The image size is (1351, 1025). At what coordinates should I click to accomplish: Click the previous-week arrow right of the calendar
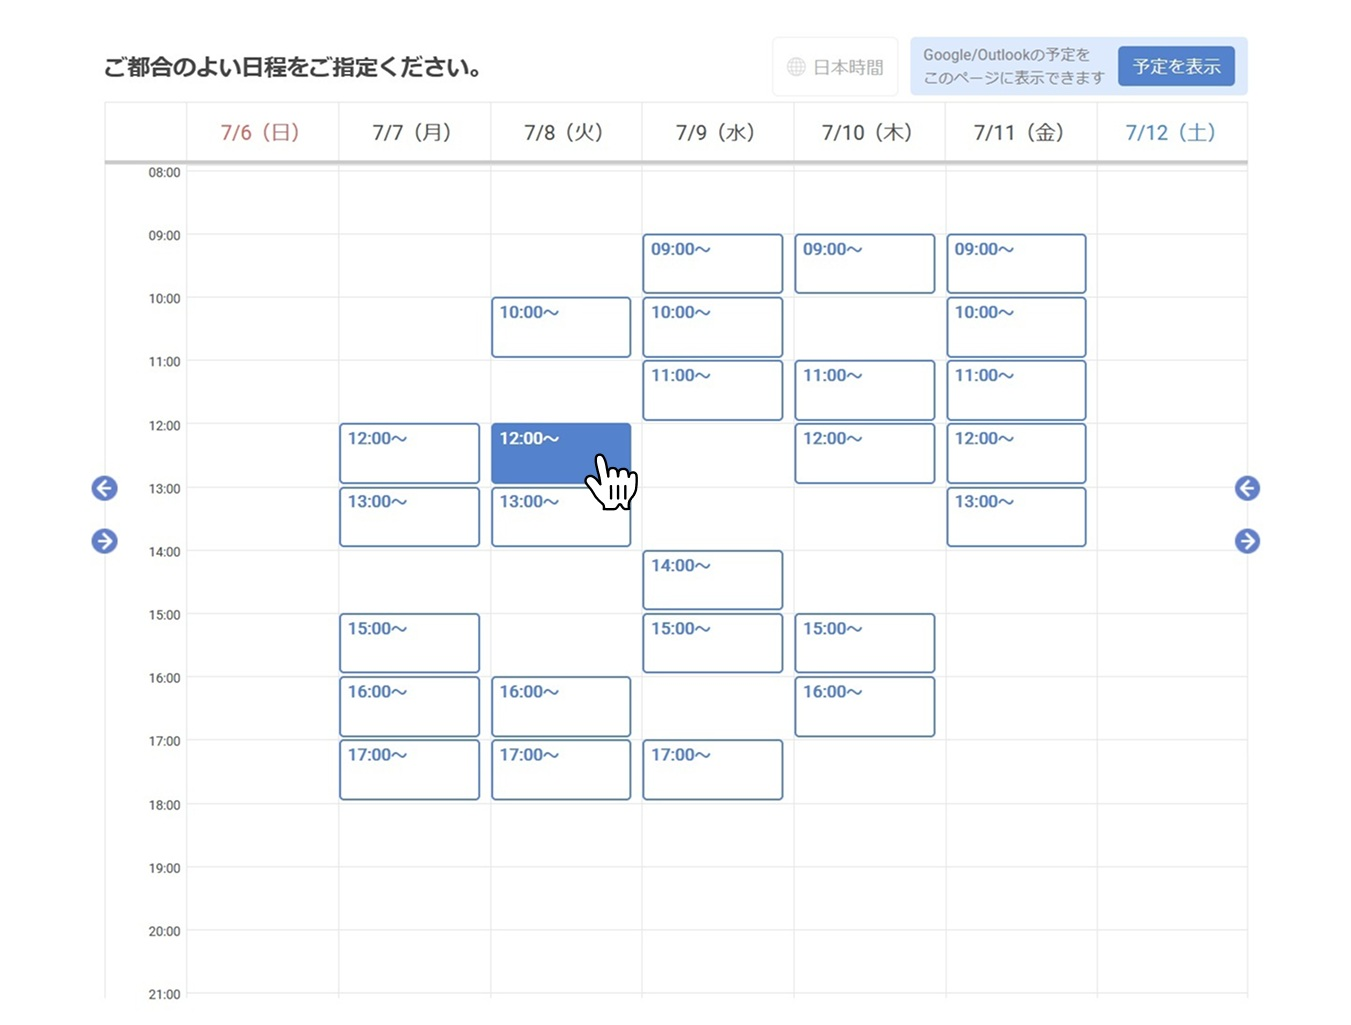tap(1247, 488)
